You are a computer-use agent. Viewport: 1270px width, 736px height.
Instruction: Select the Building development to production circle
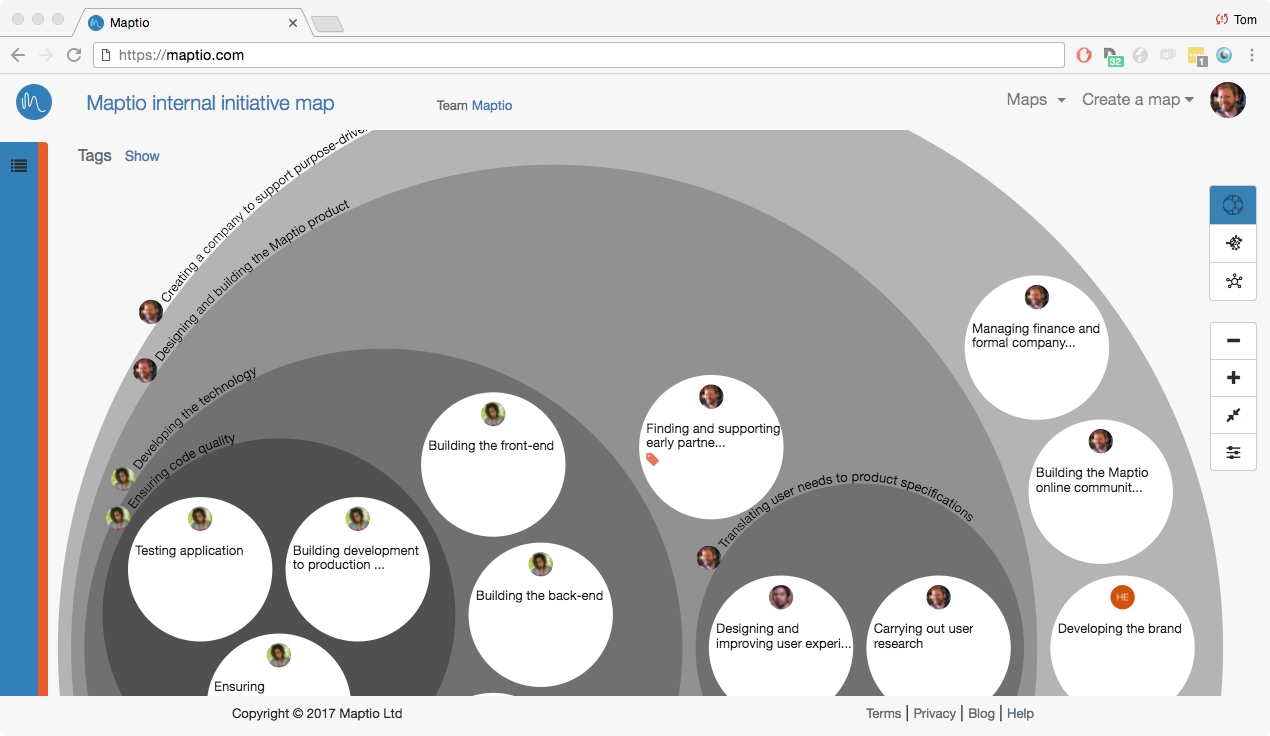tap(358, 570)
